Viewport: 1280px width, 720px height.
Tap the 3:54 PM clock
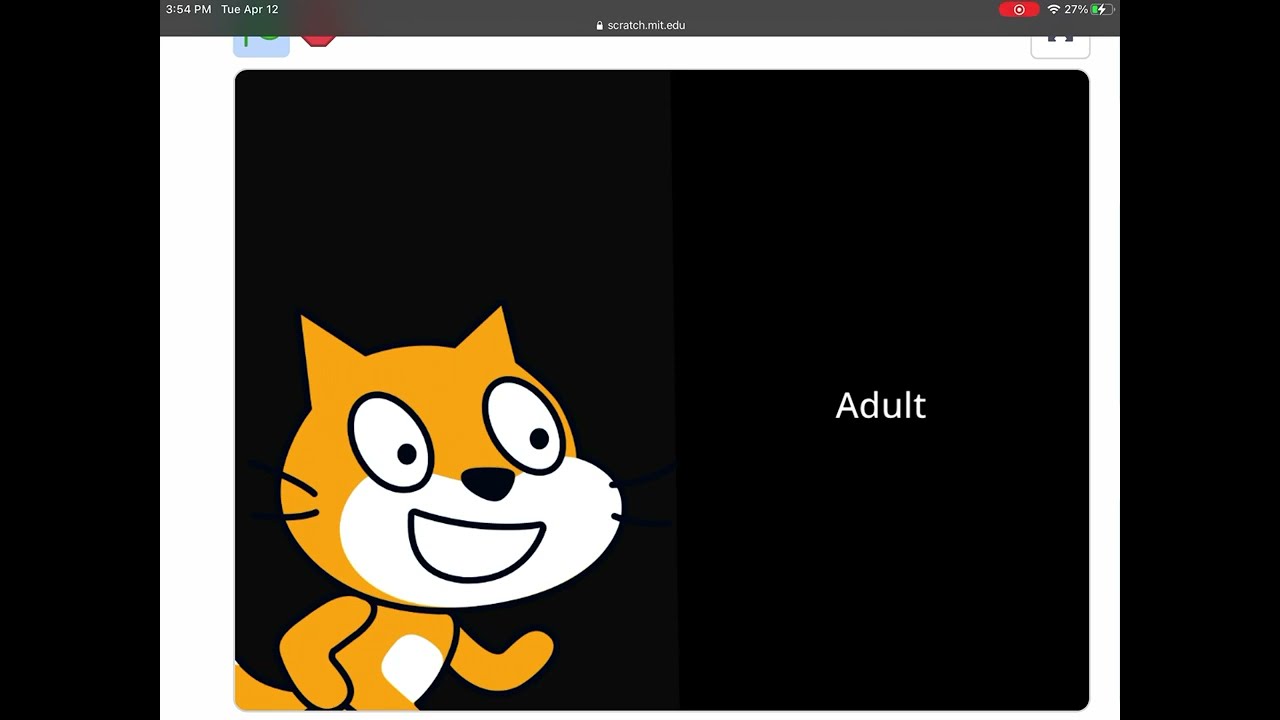point(188,9)
